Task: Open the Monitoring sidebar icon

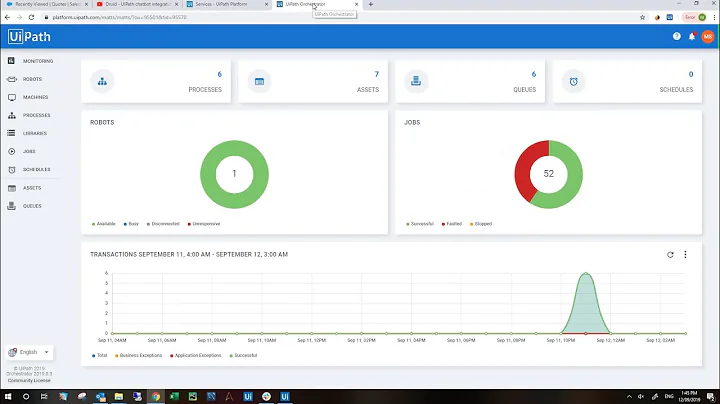Action: click(11, 61)
